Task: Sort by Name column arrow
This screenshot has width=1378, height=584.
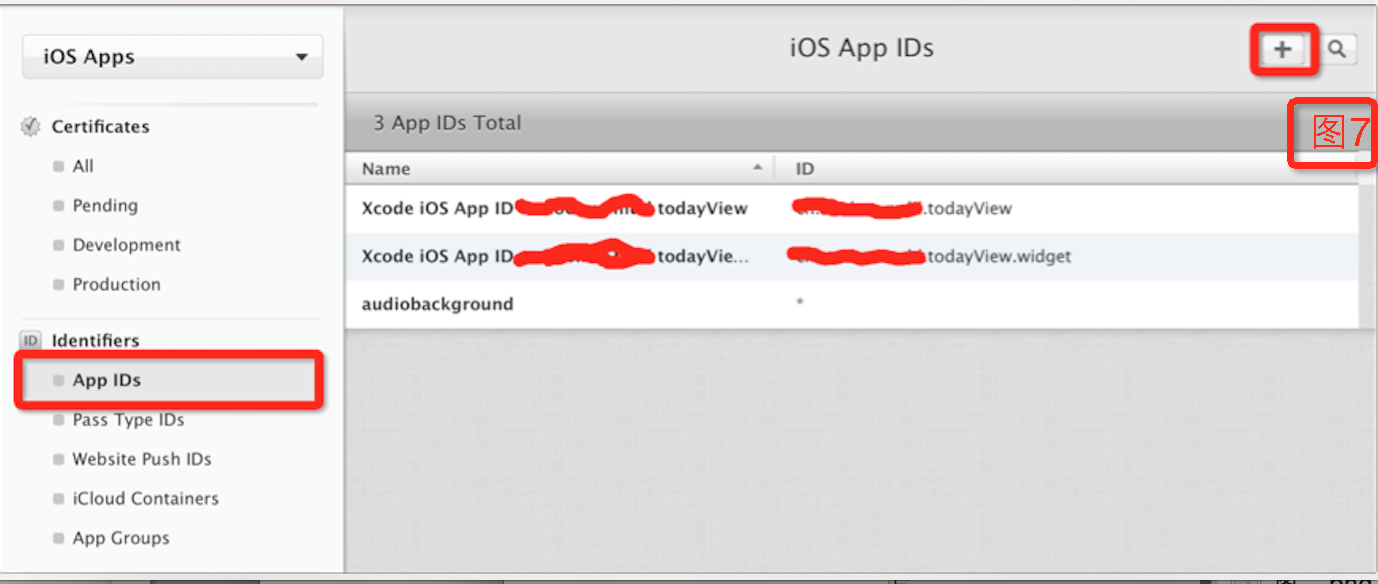Action: (758, 168)
